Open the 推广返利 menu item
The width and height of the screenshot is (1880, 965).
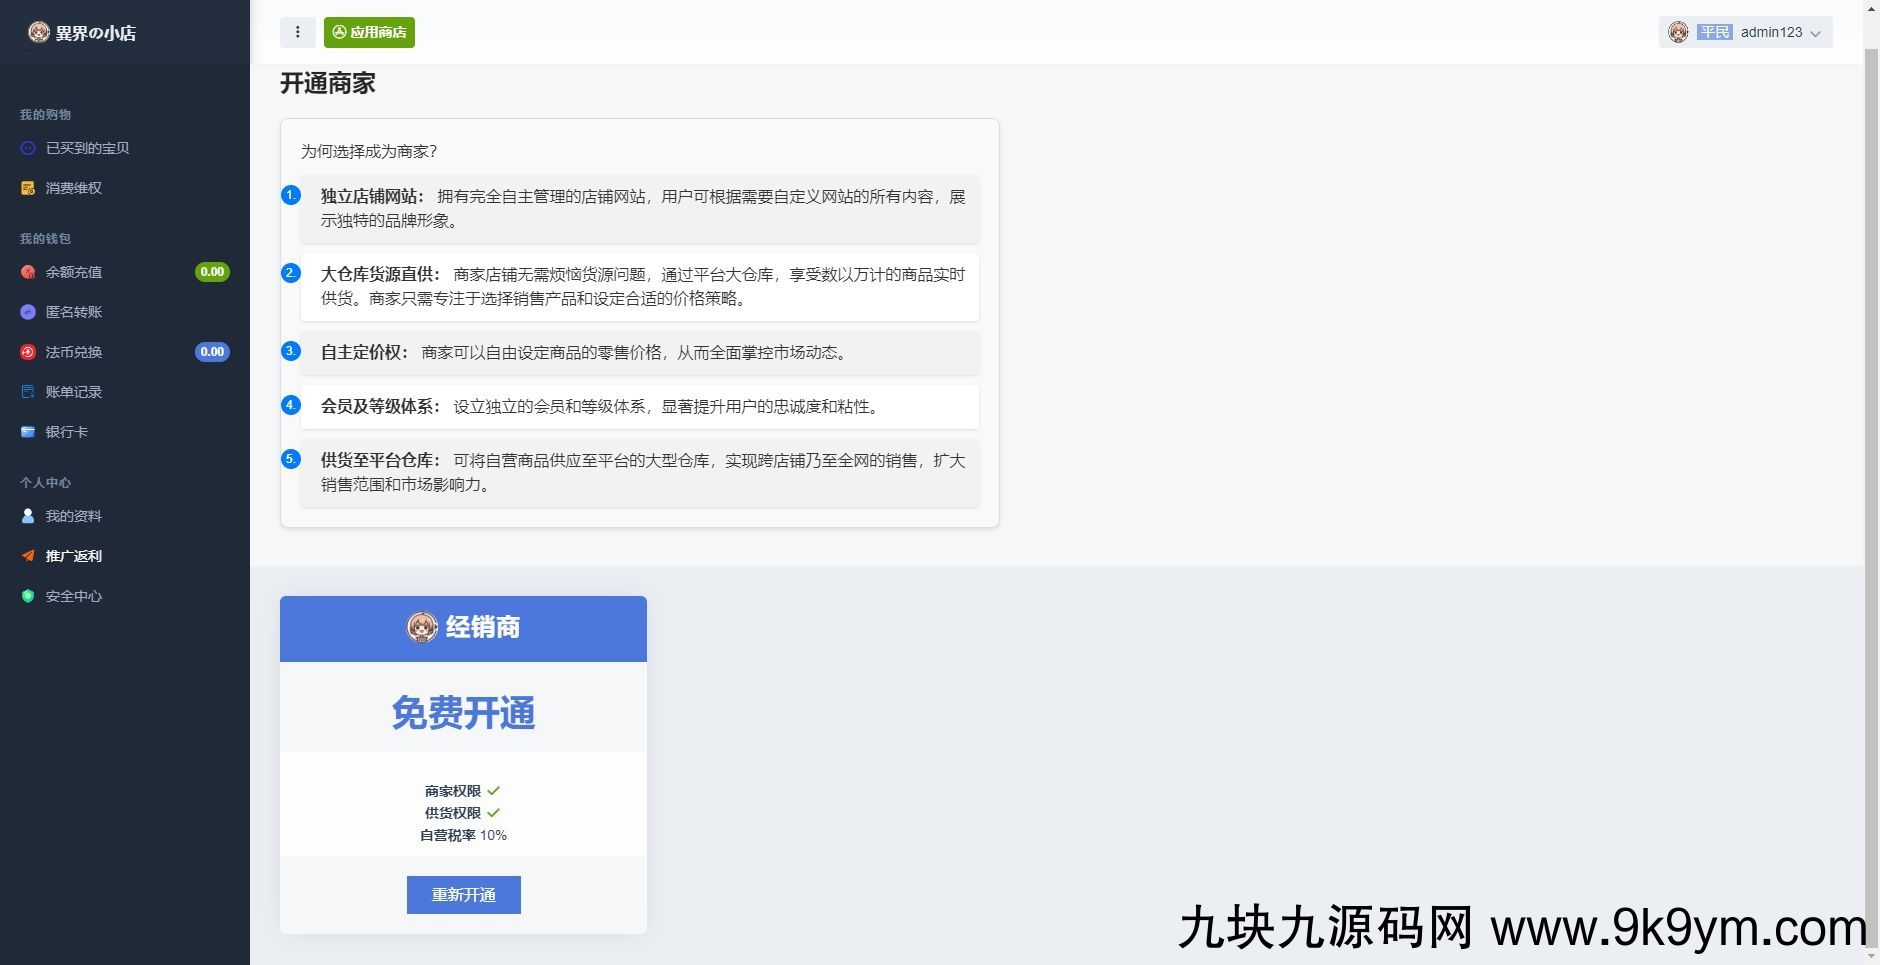pyautogui.click(x=73, y=556)
